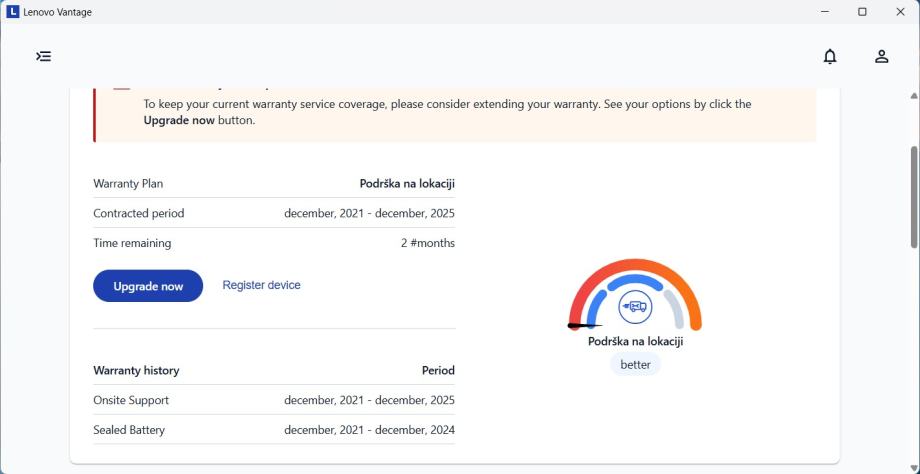Open the notifications bell
This screenshot has width=920, height=474.
(830, 56)
